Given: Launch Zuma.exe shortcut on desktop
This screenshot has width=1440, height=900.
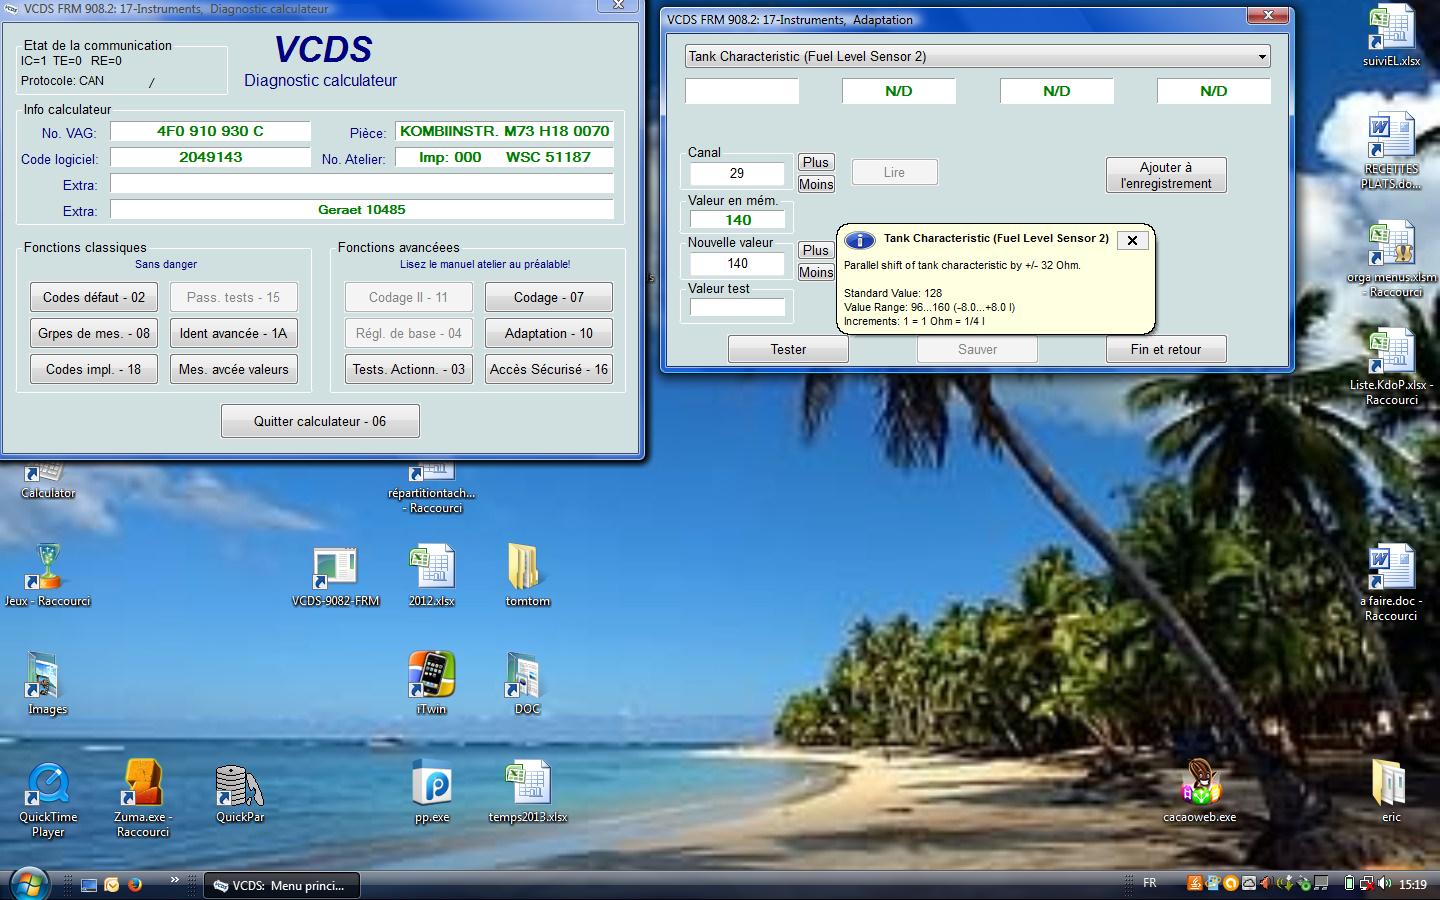Looking at the screenshot, I should pyautogui.click(x=142, y=785).
